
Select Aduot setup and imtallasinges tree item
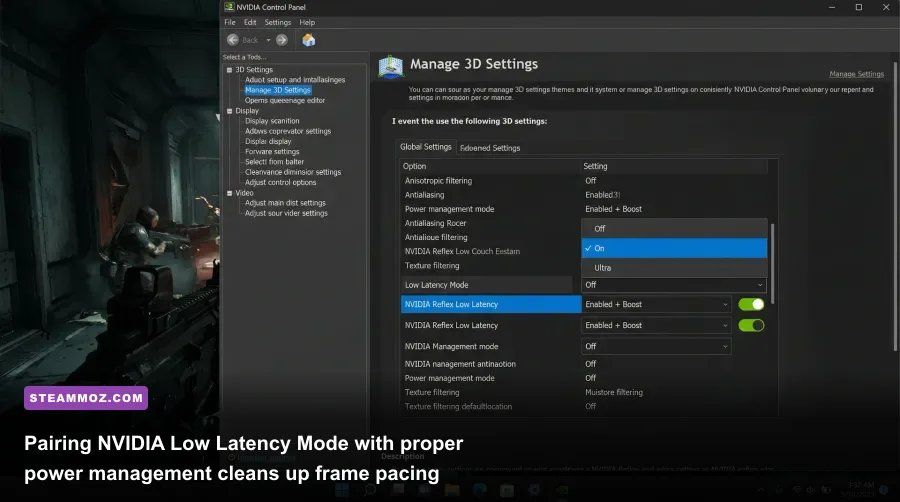click(295, 80)
